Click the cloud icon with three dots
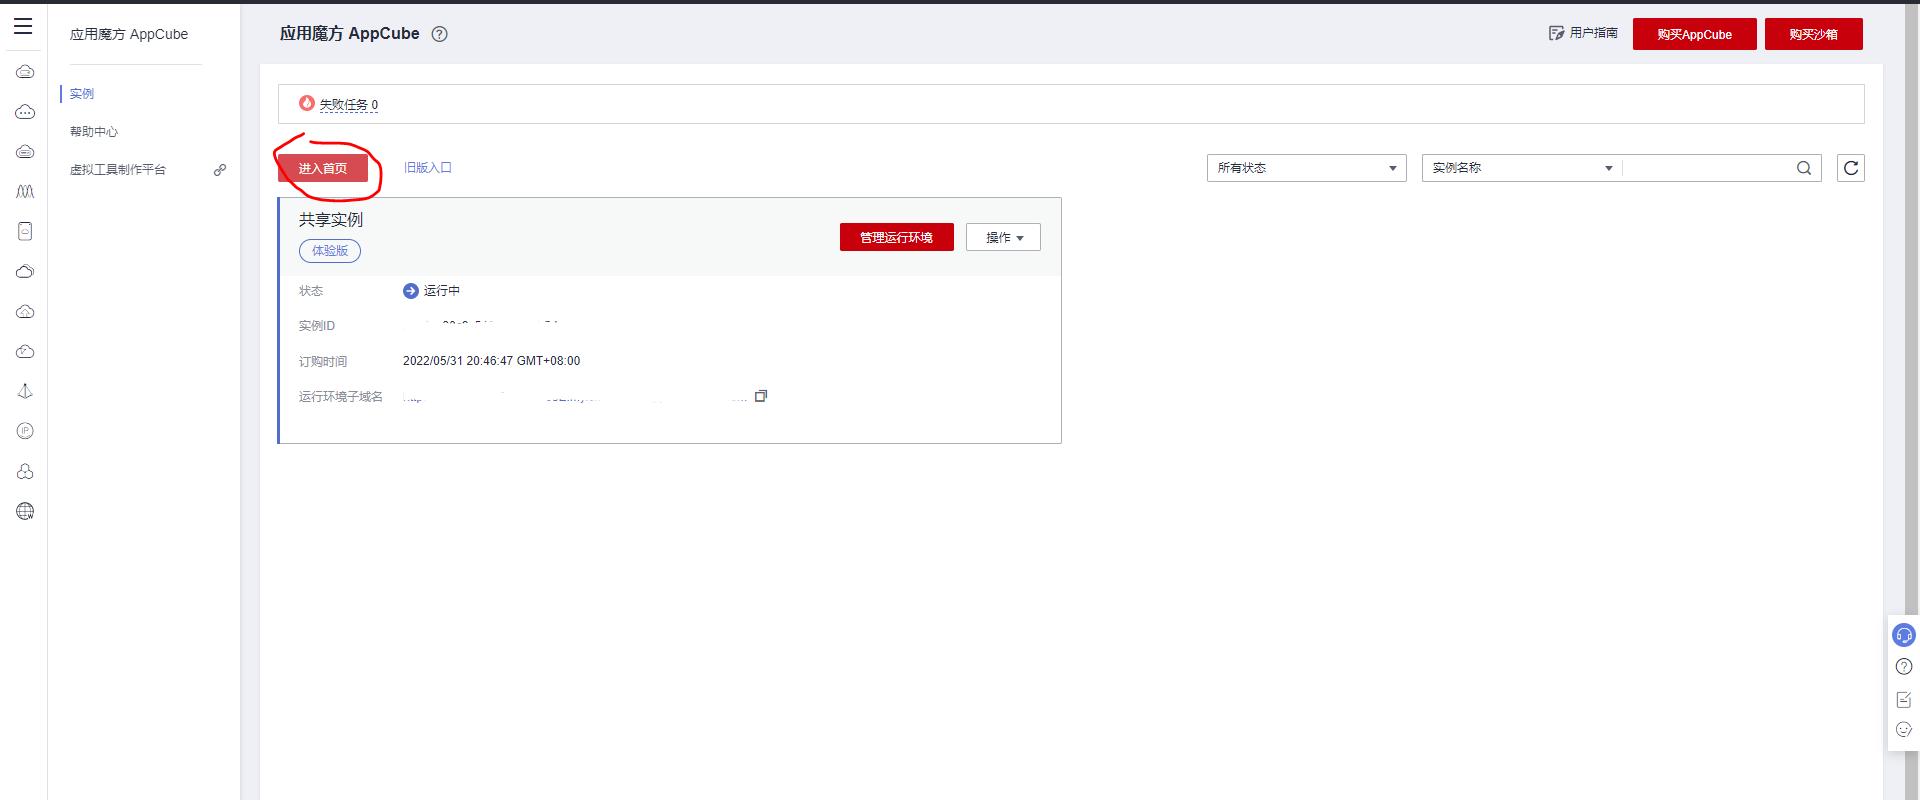Screen dimensions: 1920x800 coord(25,112)
